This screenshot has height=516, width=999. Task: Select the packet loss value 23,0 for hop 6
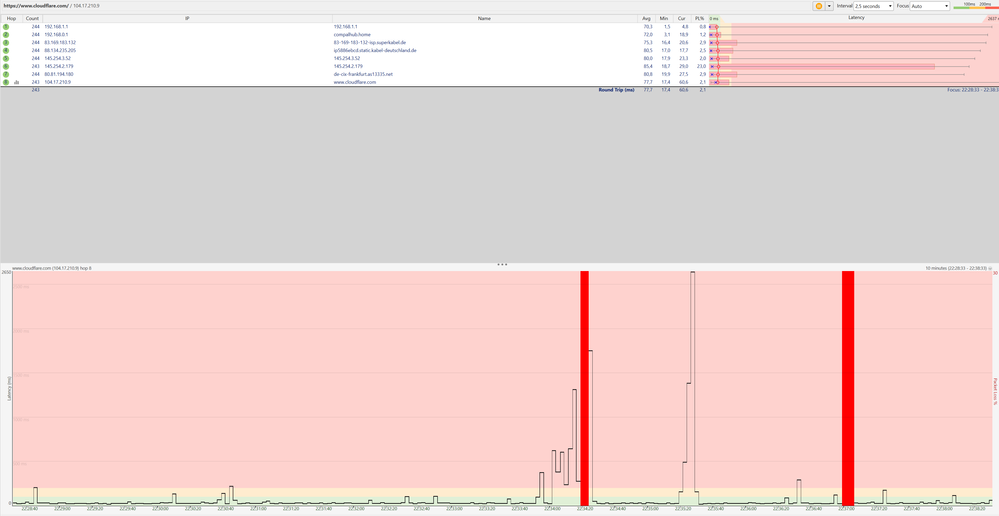tap(701, 66)
